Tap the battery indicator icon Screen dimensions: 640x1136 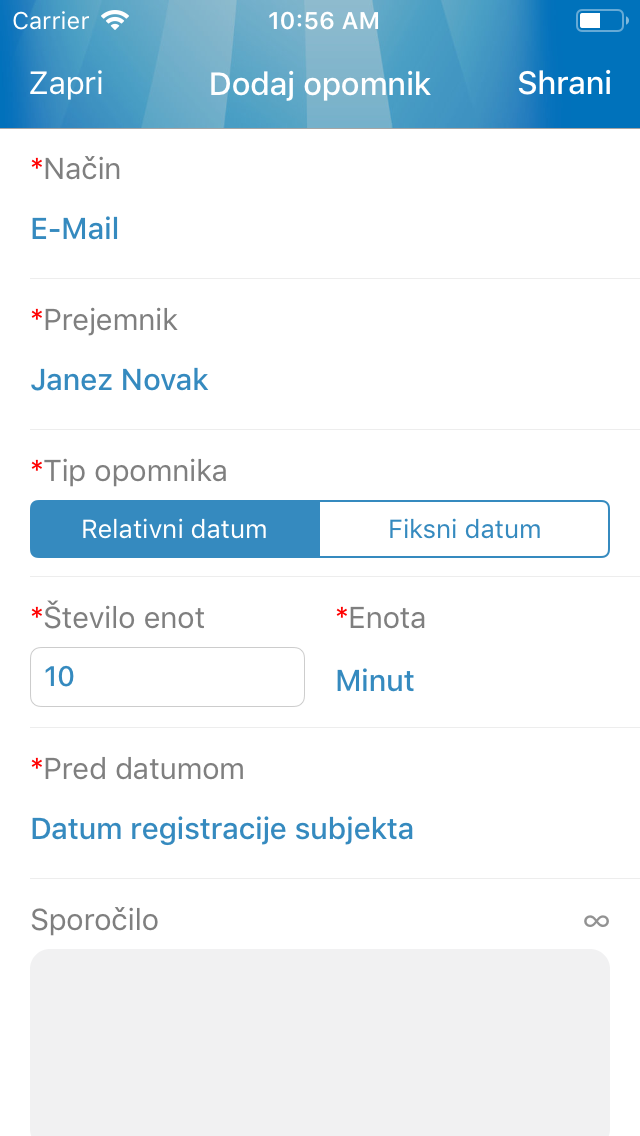click(x=600, y=20)
